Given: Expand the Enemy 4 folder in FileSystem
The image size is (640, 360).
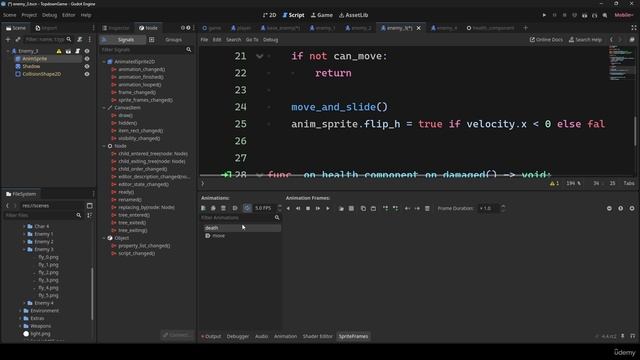Looking at the screenshot, I should point(24,303).
